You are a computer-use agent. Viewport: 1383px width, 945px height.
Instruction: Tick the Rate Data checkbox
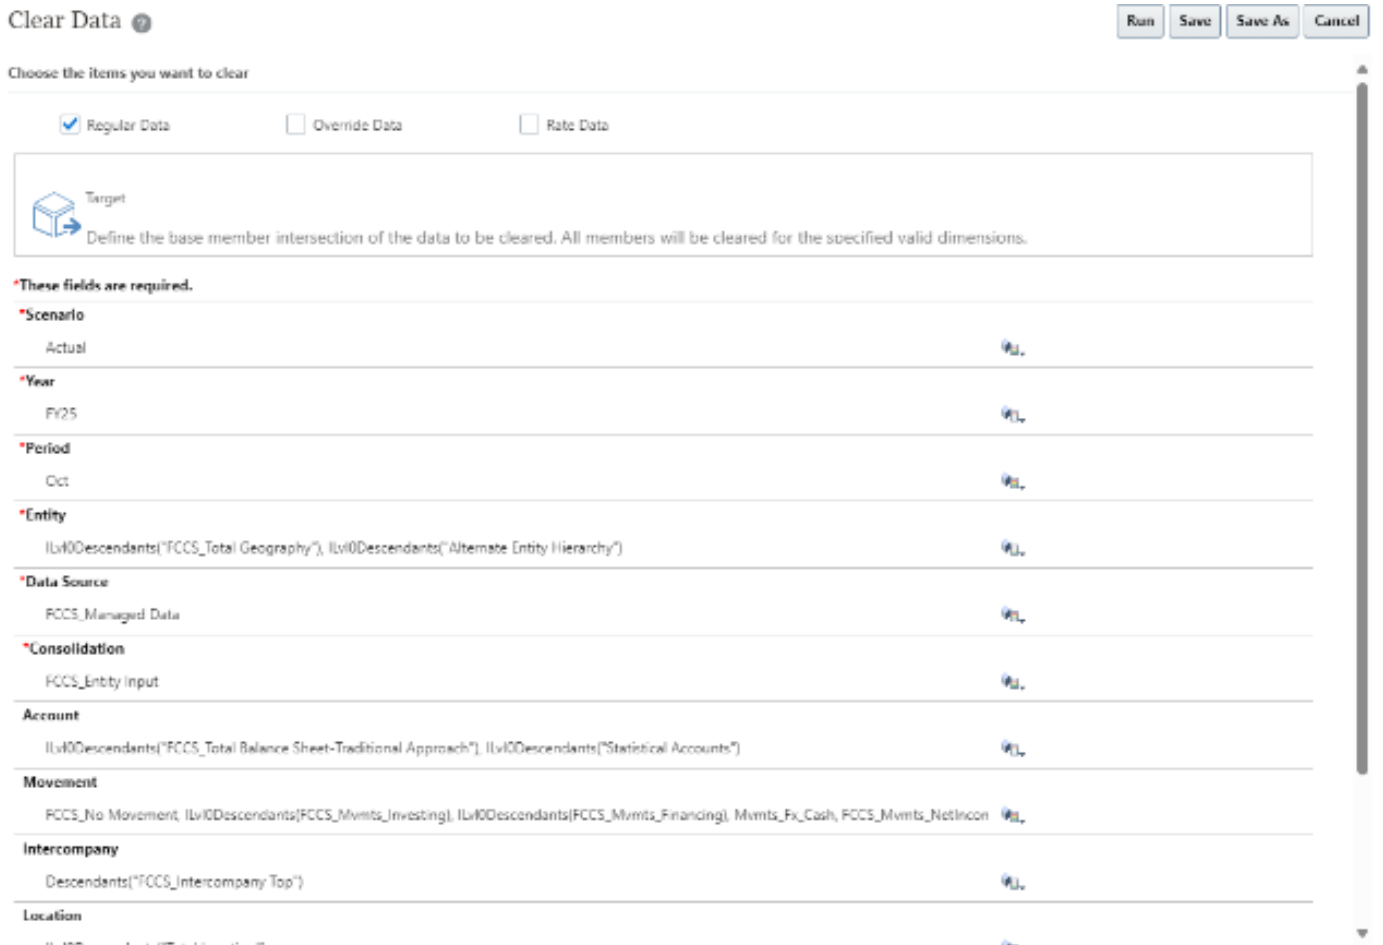pos(529,124)
